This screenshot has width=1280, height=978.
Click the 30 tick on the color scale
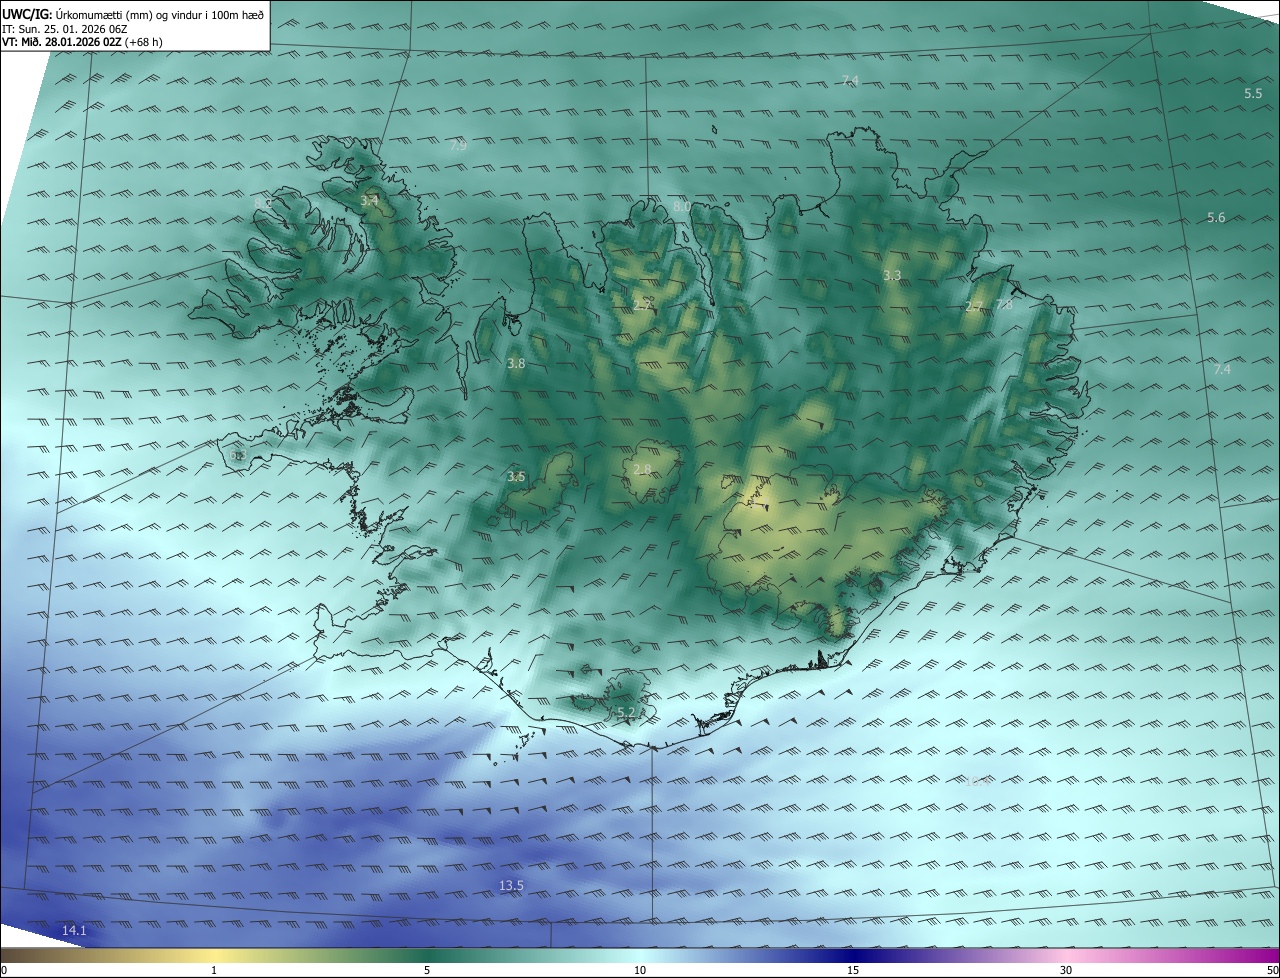(x=1066, y=970)
